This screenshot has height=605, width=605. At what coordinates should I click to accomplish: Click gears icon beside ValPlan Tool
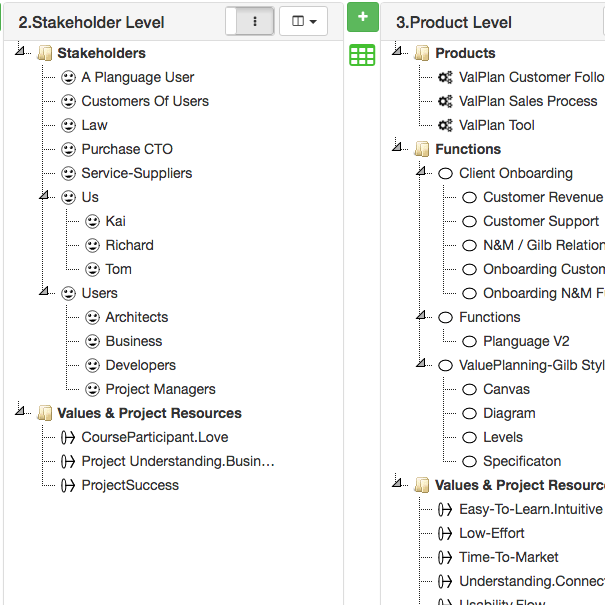(x=445, y=125)
